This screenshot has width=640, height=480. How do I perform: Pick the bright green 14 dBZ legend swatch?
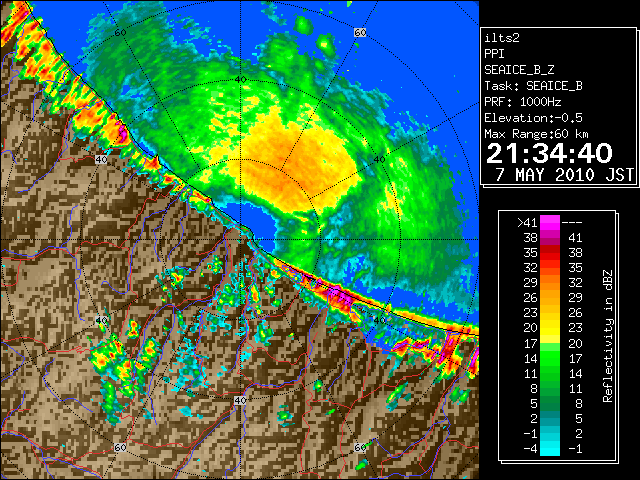(550, 358)
